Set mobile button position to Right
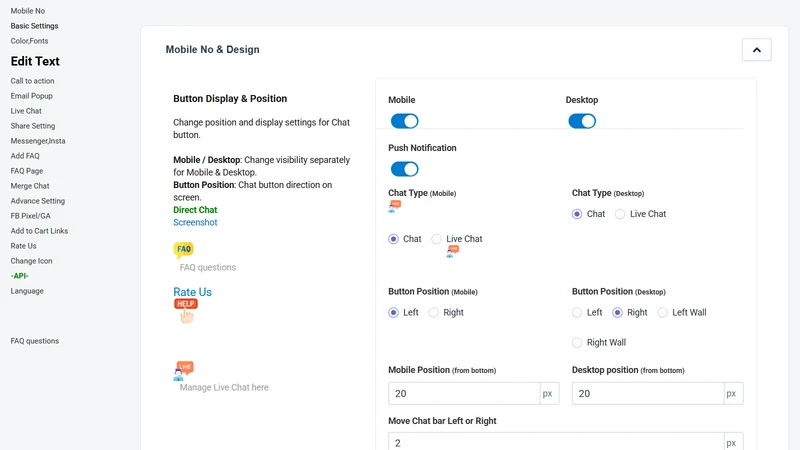This screenshot has width=800, height=450. [x=433, y=312]
